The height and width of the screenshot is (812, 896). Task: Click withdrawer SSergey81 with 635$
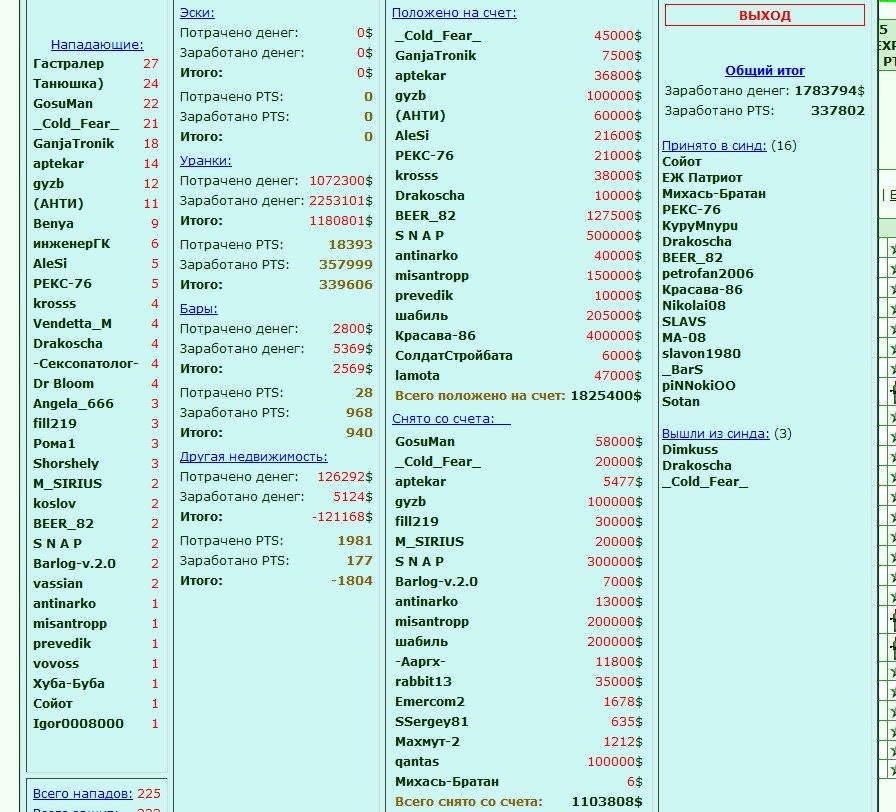pos(431,722)
